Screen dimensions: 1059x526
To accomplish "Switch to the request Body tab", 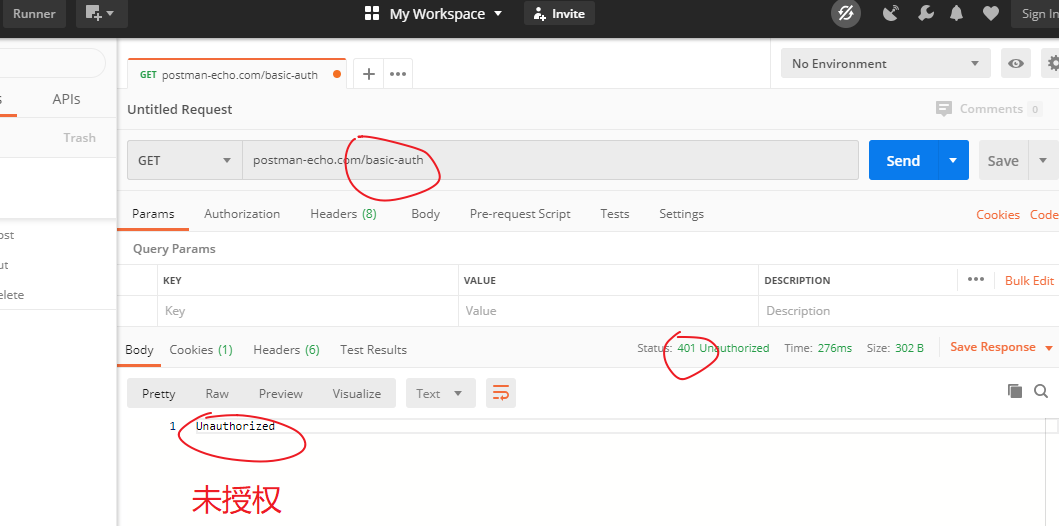I will (x=425, y=214).
